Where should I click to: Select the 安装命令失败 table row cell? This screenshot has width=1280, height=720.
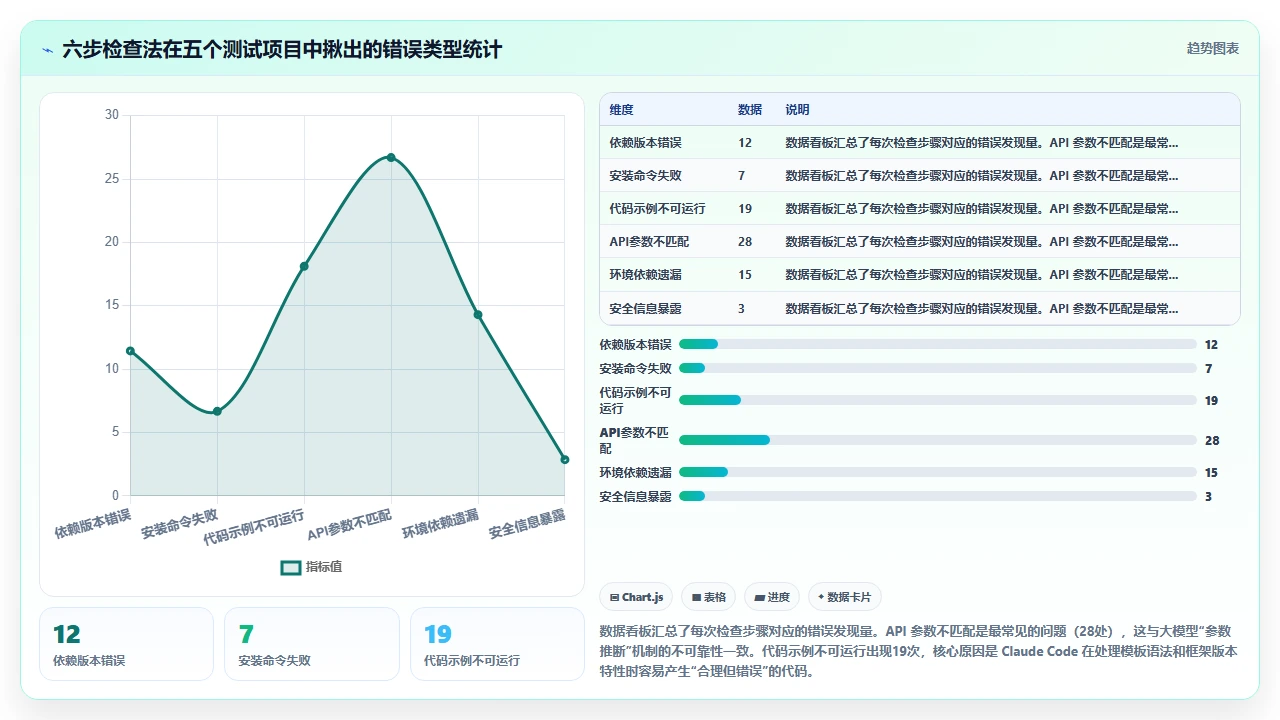coord(645,176)
